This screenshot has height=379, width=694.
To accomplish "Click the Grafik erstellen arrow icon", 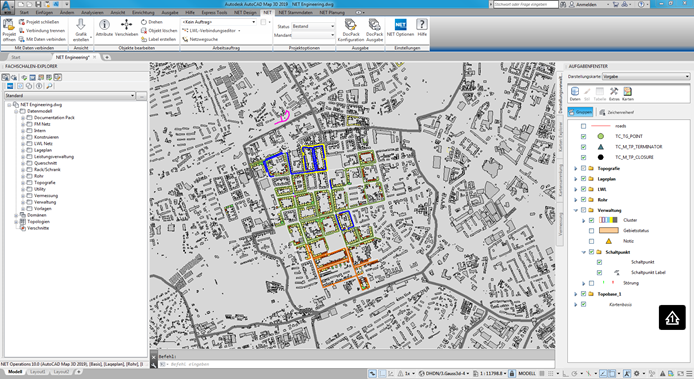I will point(81,25).
